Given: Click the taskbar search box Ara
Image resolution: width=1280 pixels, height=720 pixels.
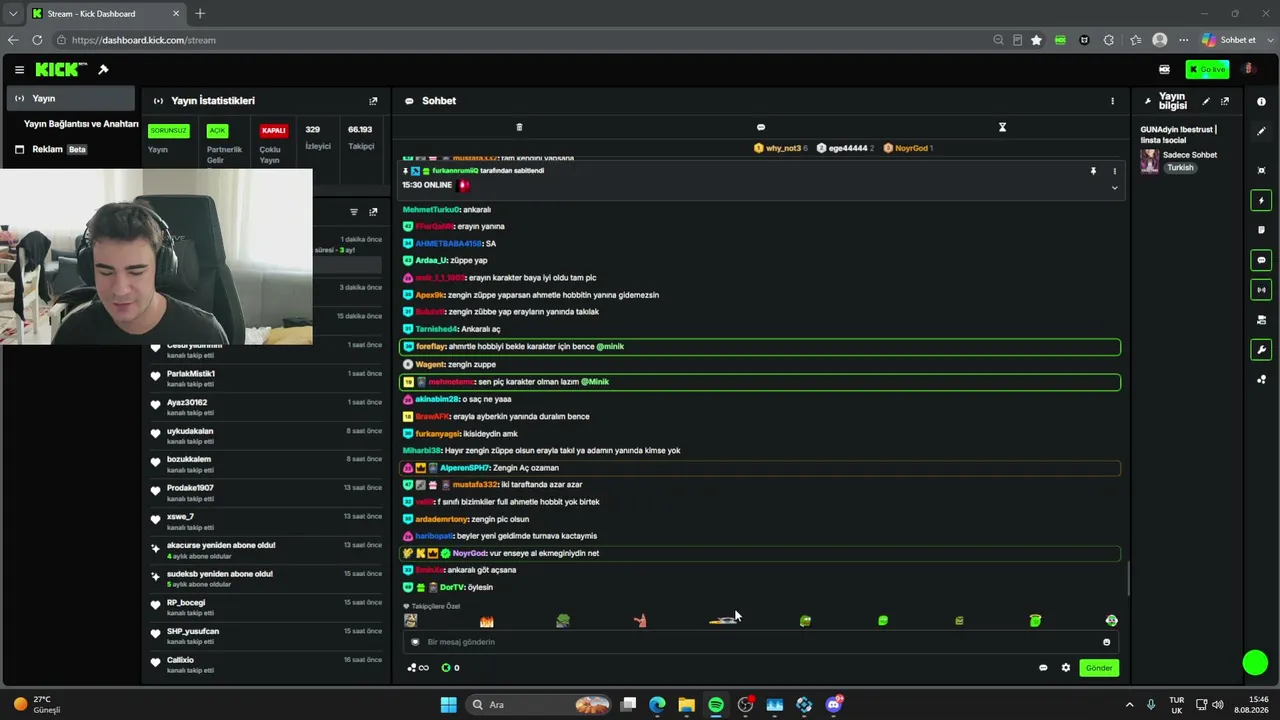Looking at the screenshot, I should point(539,705).
